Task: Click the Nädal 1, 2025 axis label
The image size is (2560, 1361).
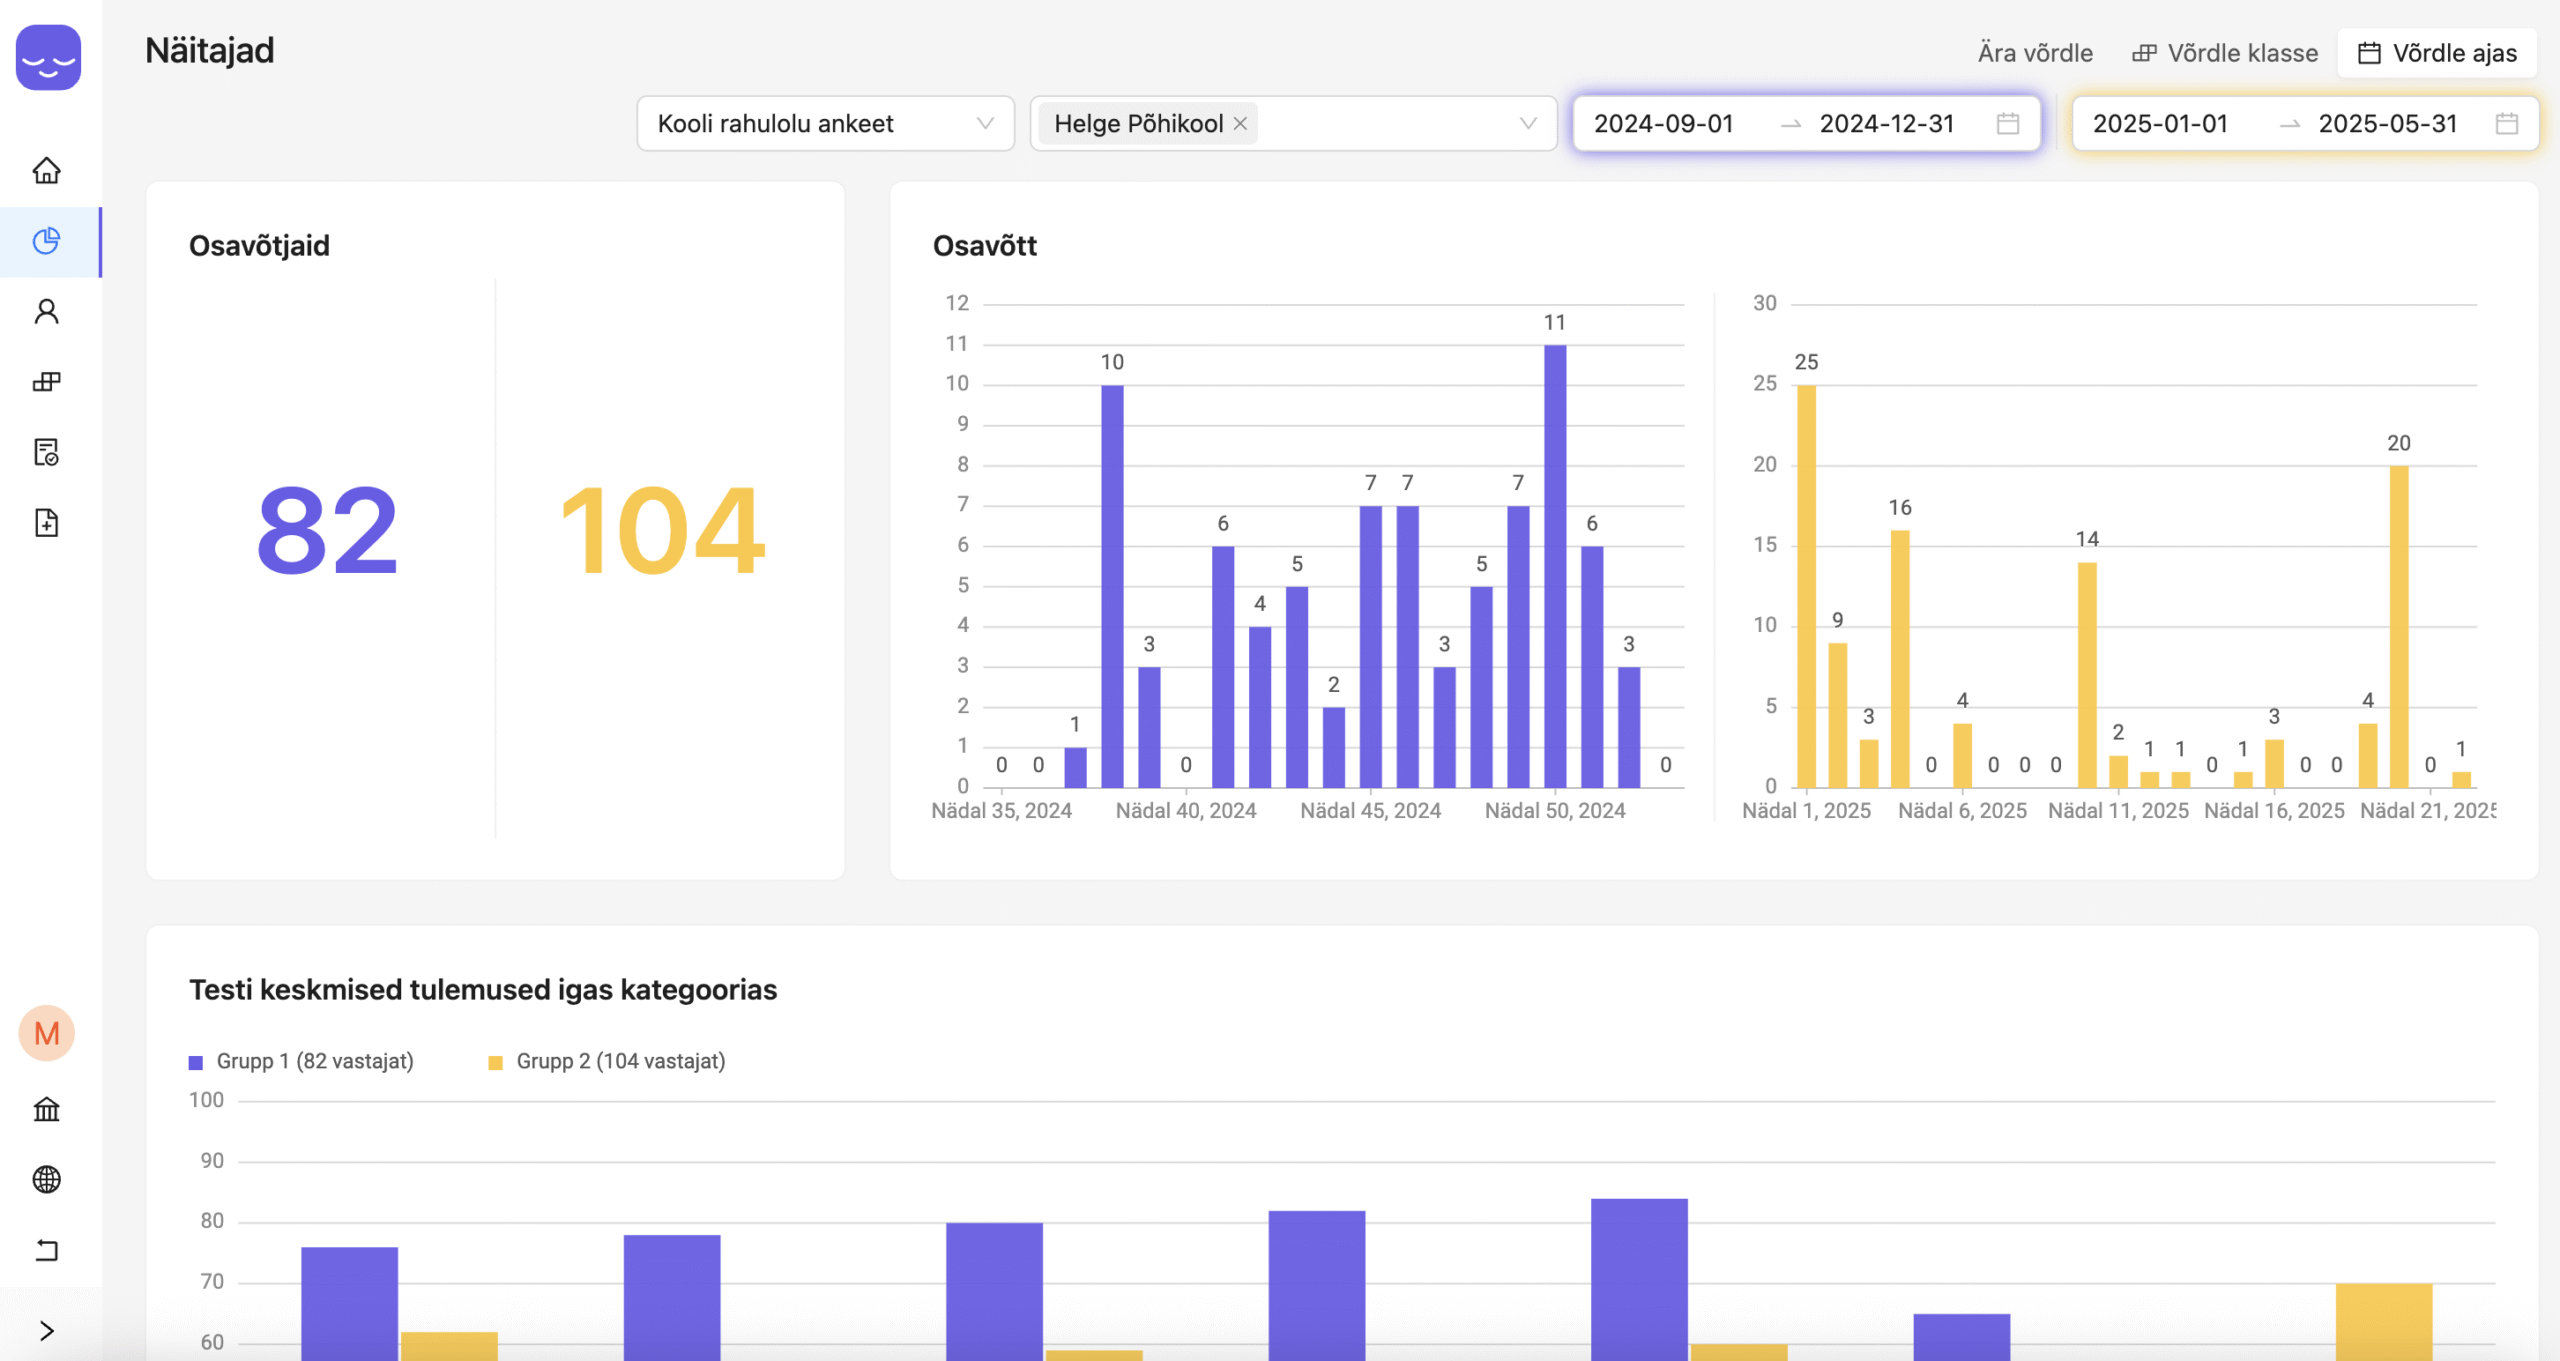Action: 1806,811
